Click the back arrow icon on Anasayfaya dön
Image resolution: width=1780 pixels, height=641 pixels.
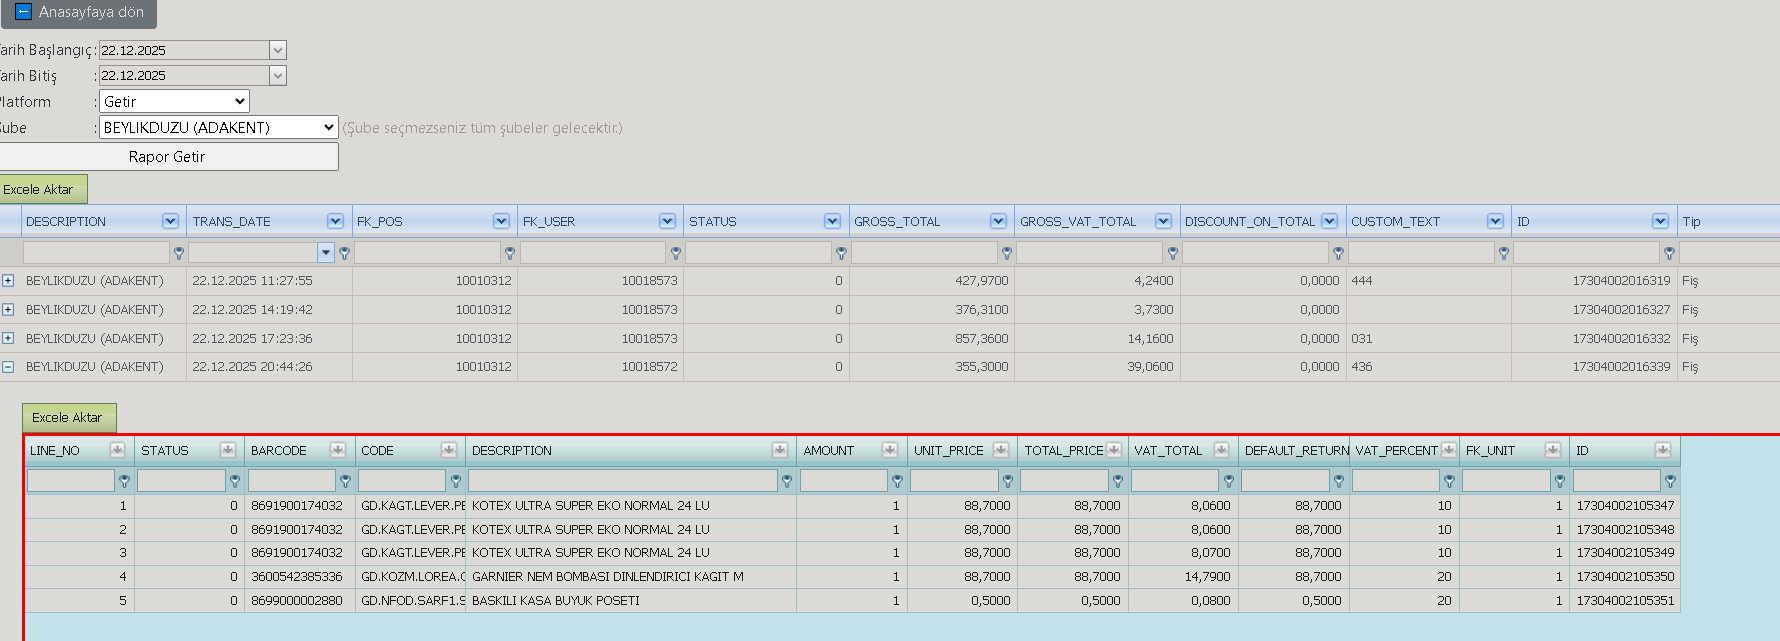(24, 12)
